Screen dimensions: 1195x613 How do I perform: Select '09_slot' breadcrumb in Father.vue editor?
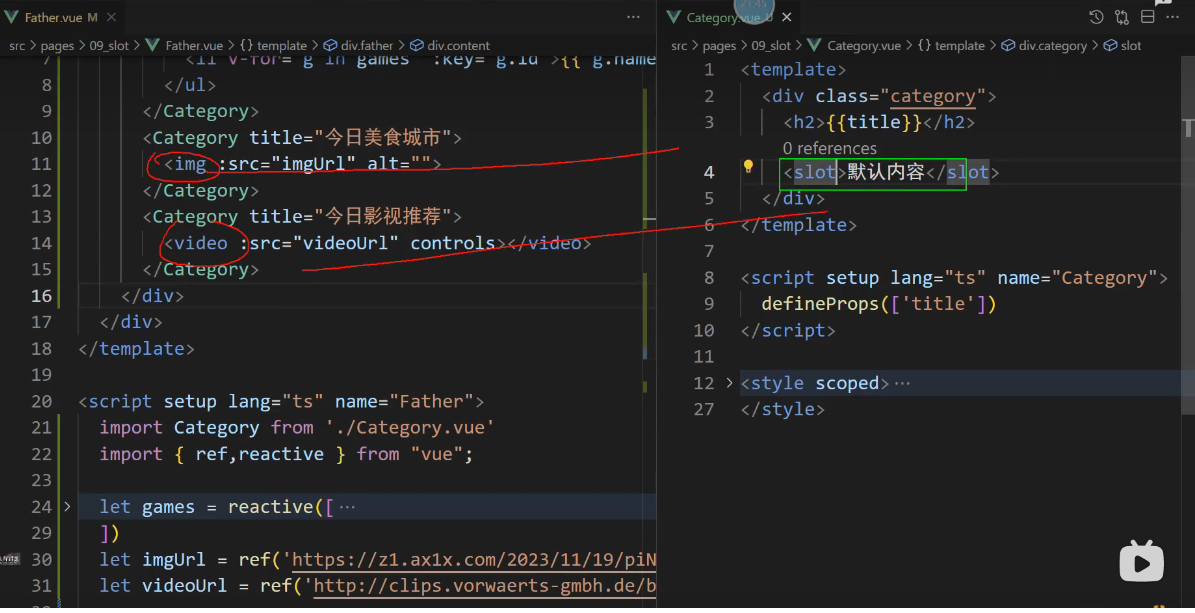pyautogui.click(x=109, y=46)
